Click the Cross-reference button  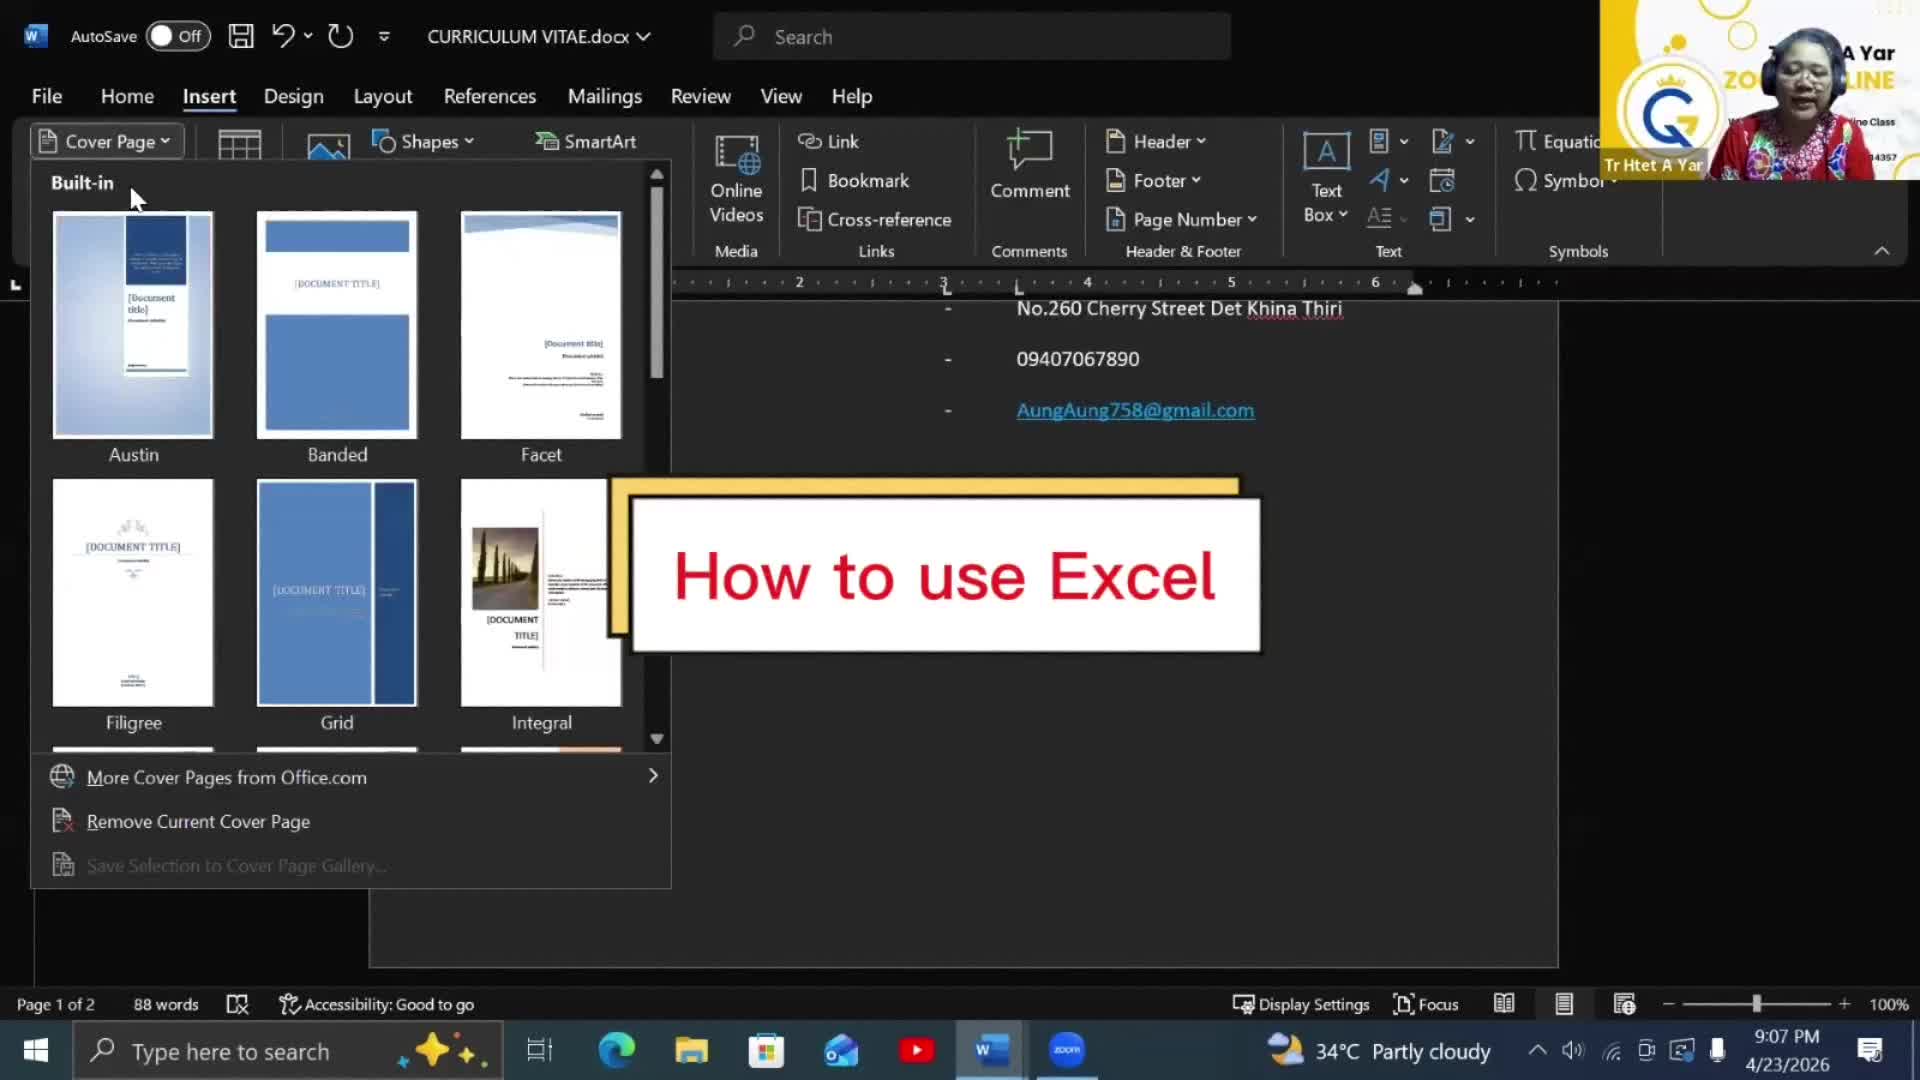click(x=875, y=219)
